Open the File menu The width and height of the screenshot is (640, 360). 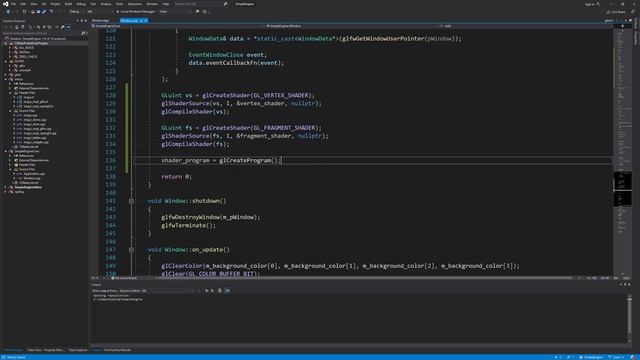coord(13,4)
